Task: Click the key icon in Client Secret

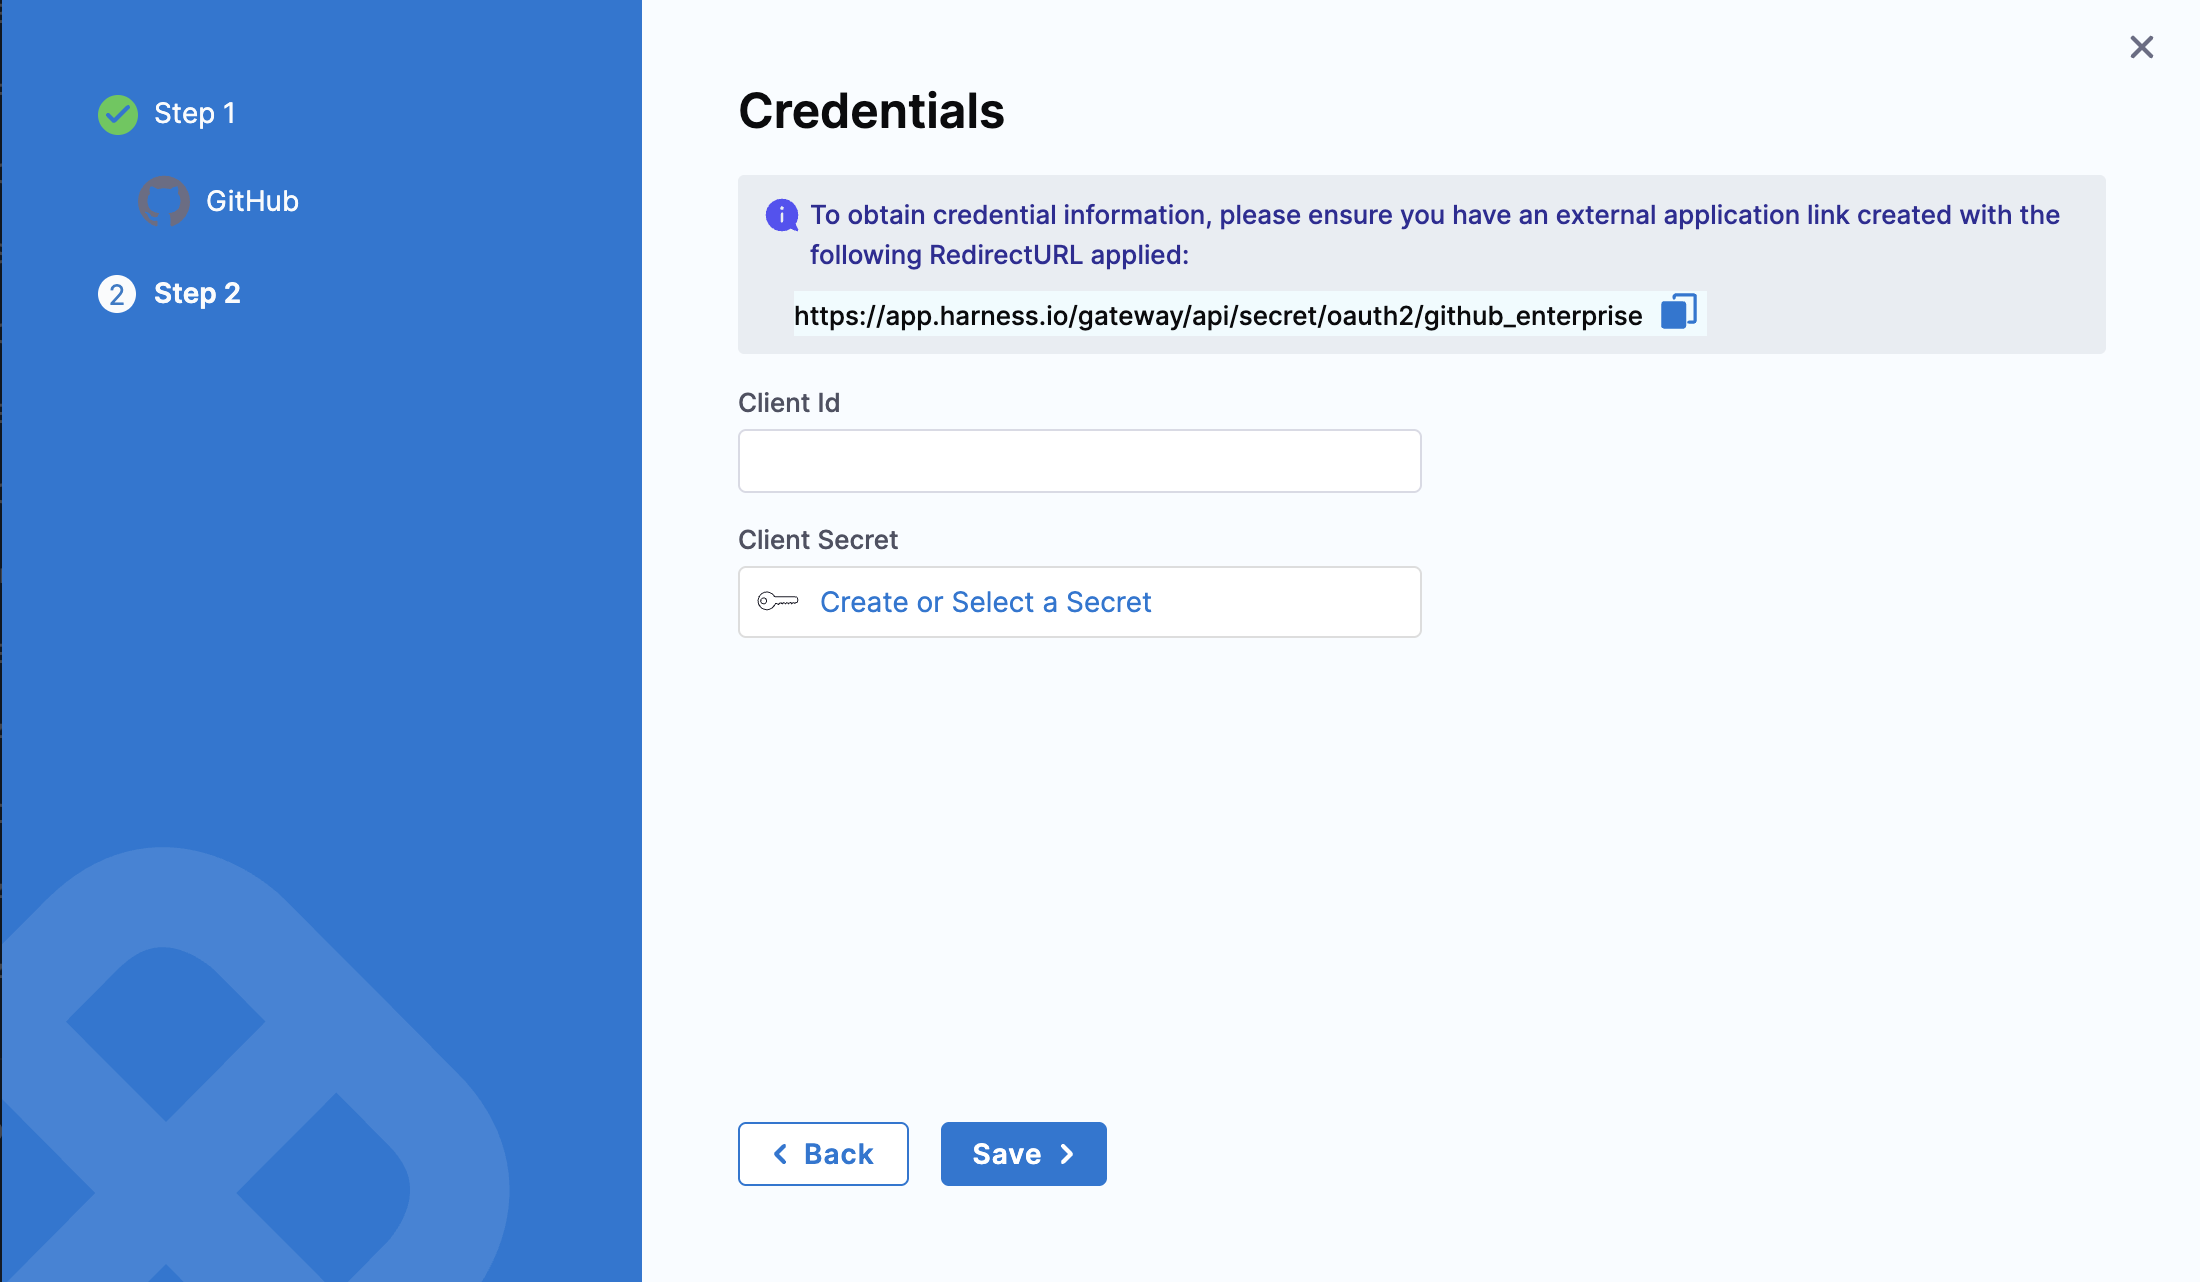Action: (x=777, y=602)
